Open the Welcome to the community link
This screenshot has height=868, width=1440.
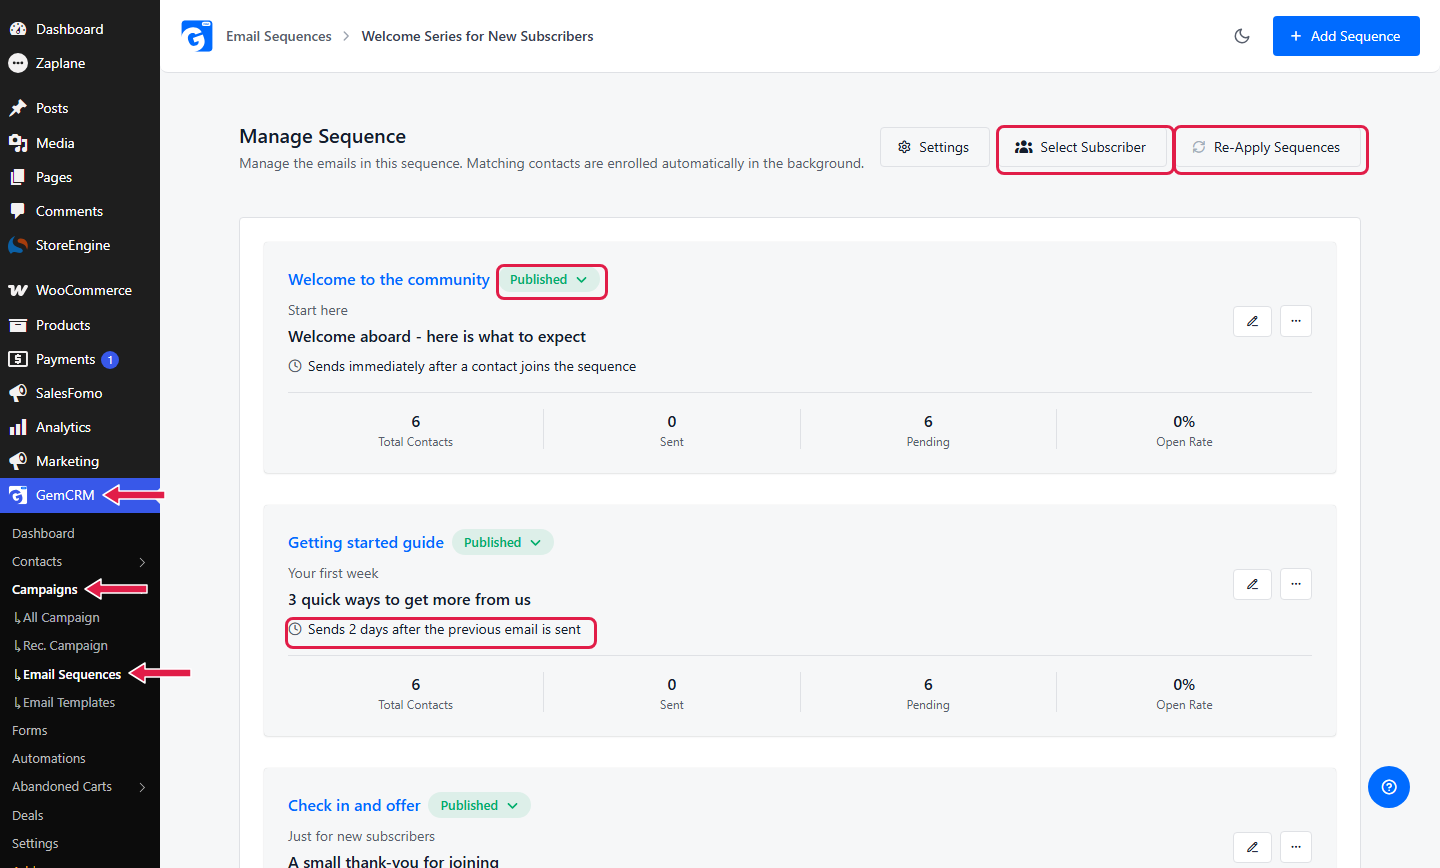click(389, 280)
